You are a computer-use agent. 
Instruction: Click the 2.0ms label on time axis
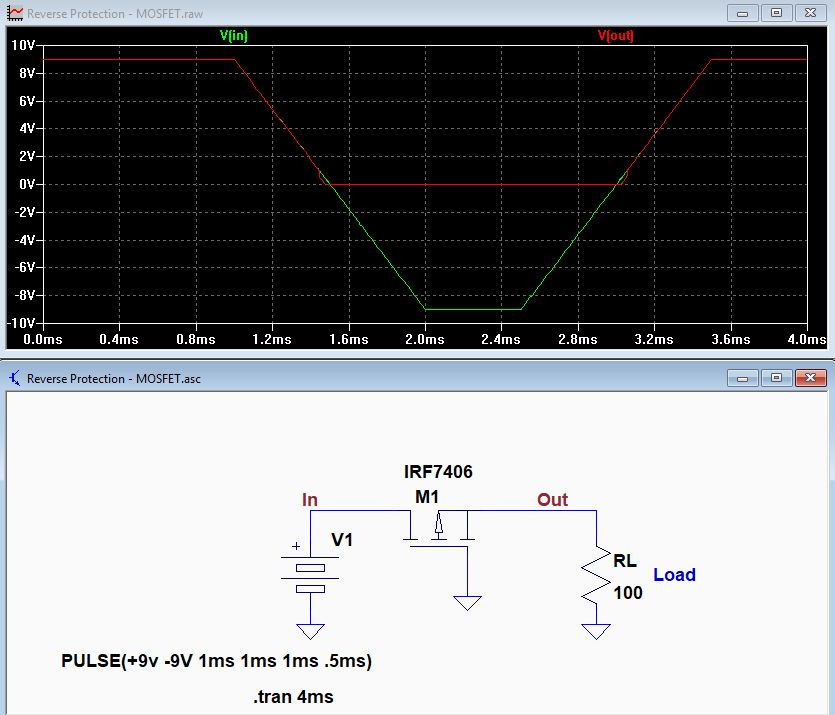[425, 339]
